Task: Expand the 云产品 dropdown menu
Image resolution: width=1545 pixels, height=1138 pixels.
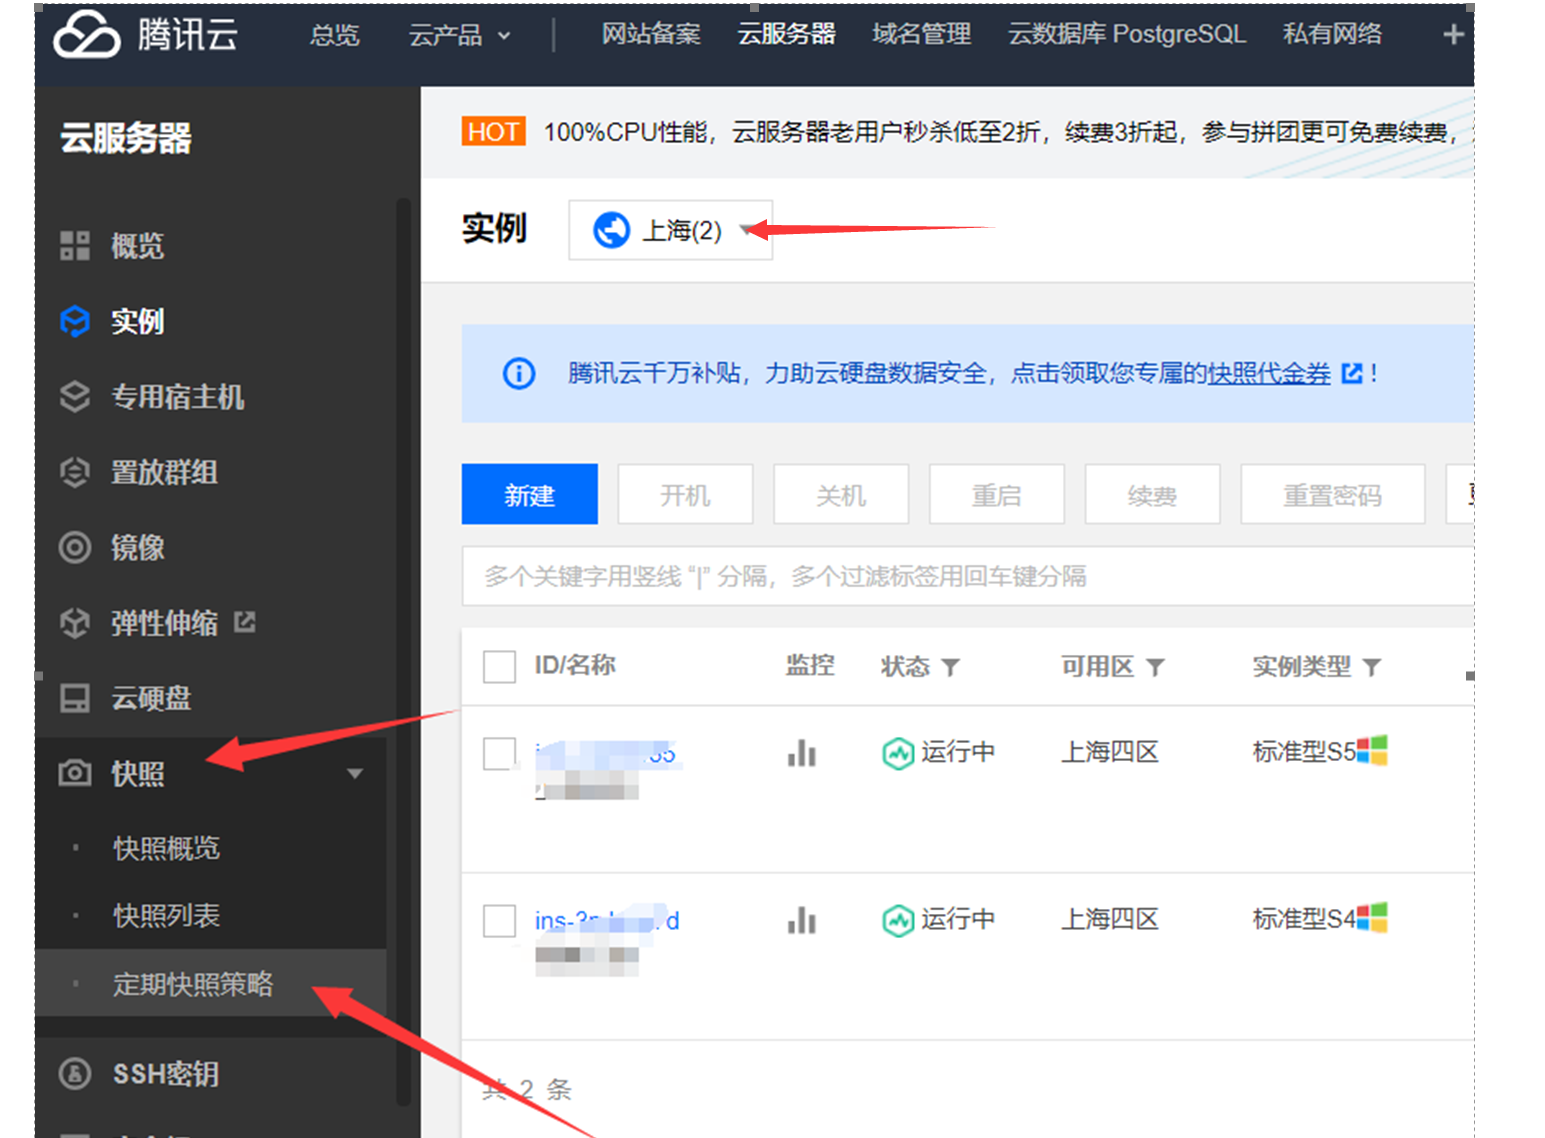Action: click(459, 36)
